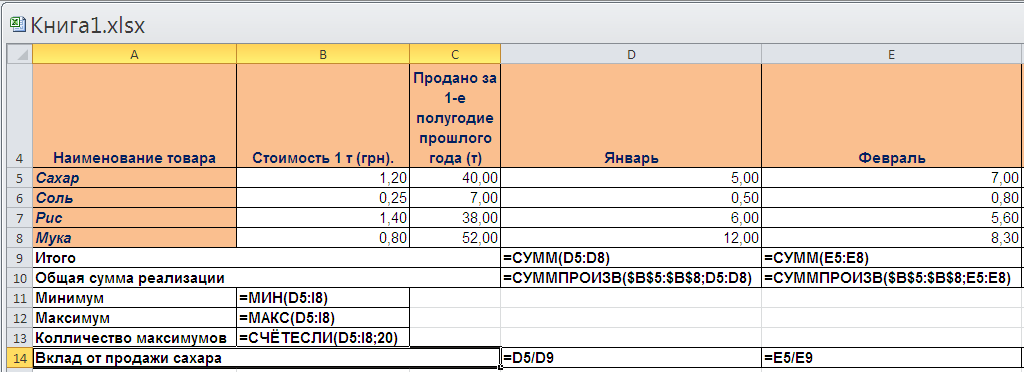Click the 'Январь' header cell
Viewport: 1024px width, 372px height.
click(x=631, y=116)
